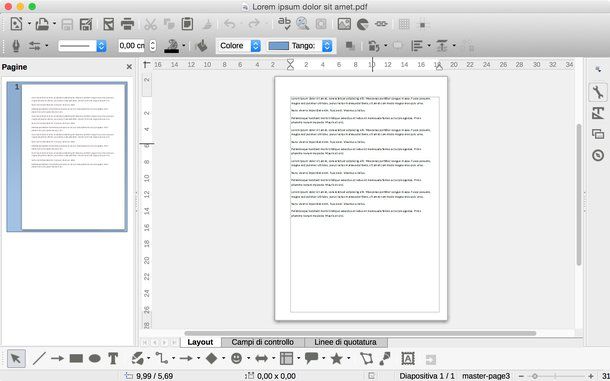Expand the line color palette arrow

pyautogui.click(x=184, y=46)
